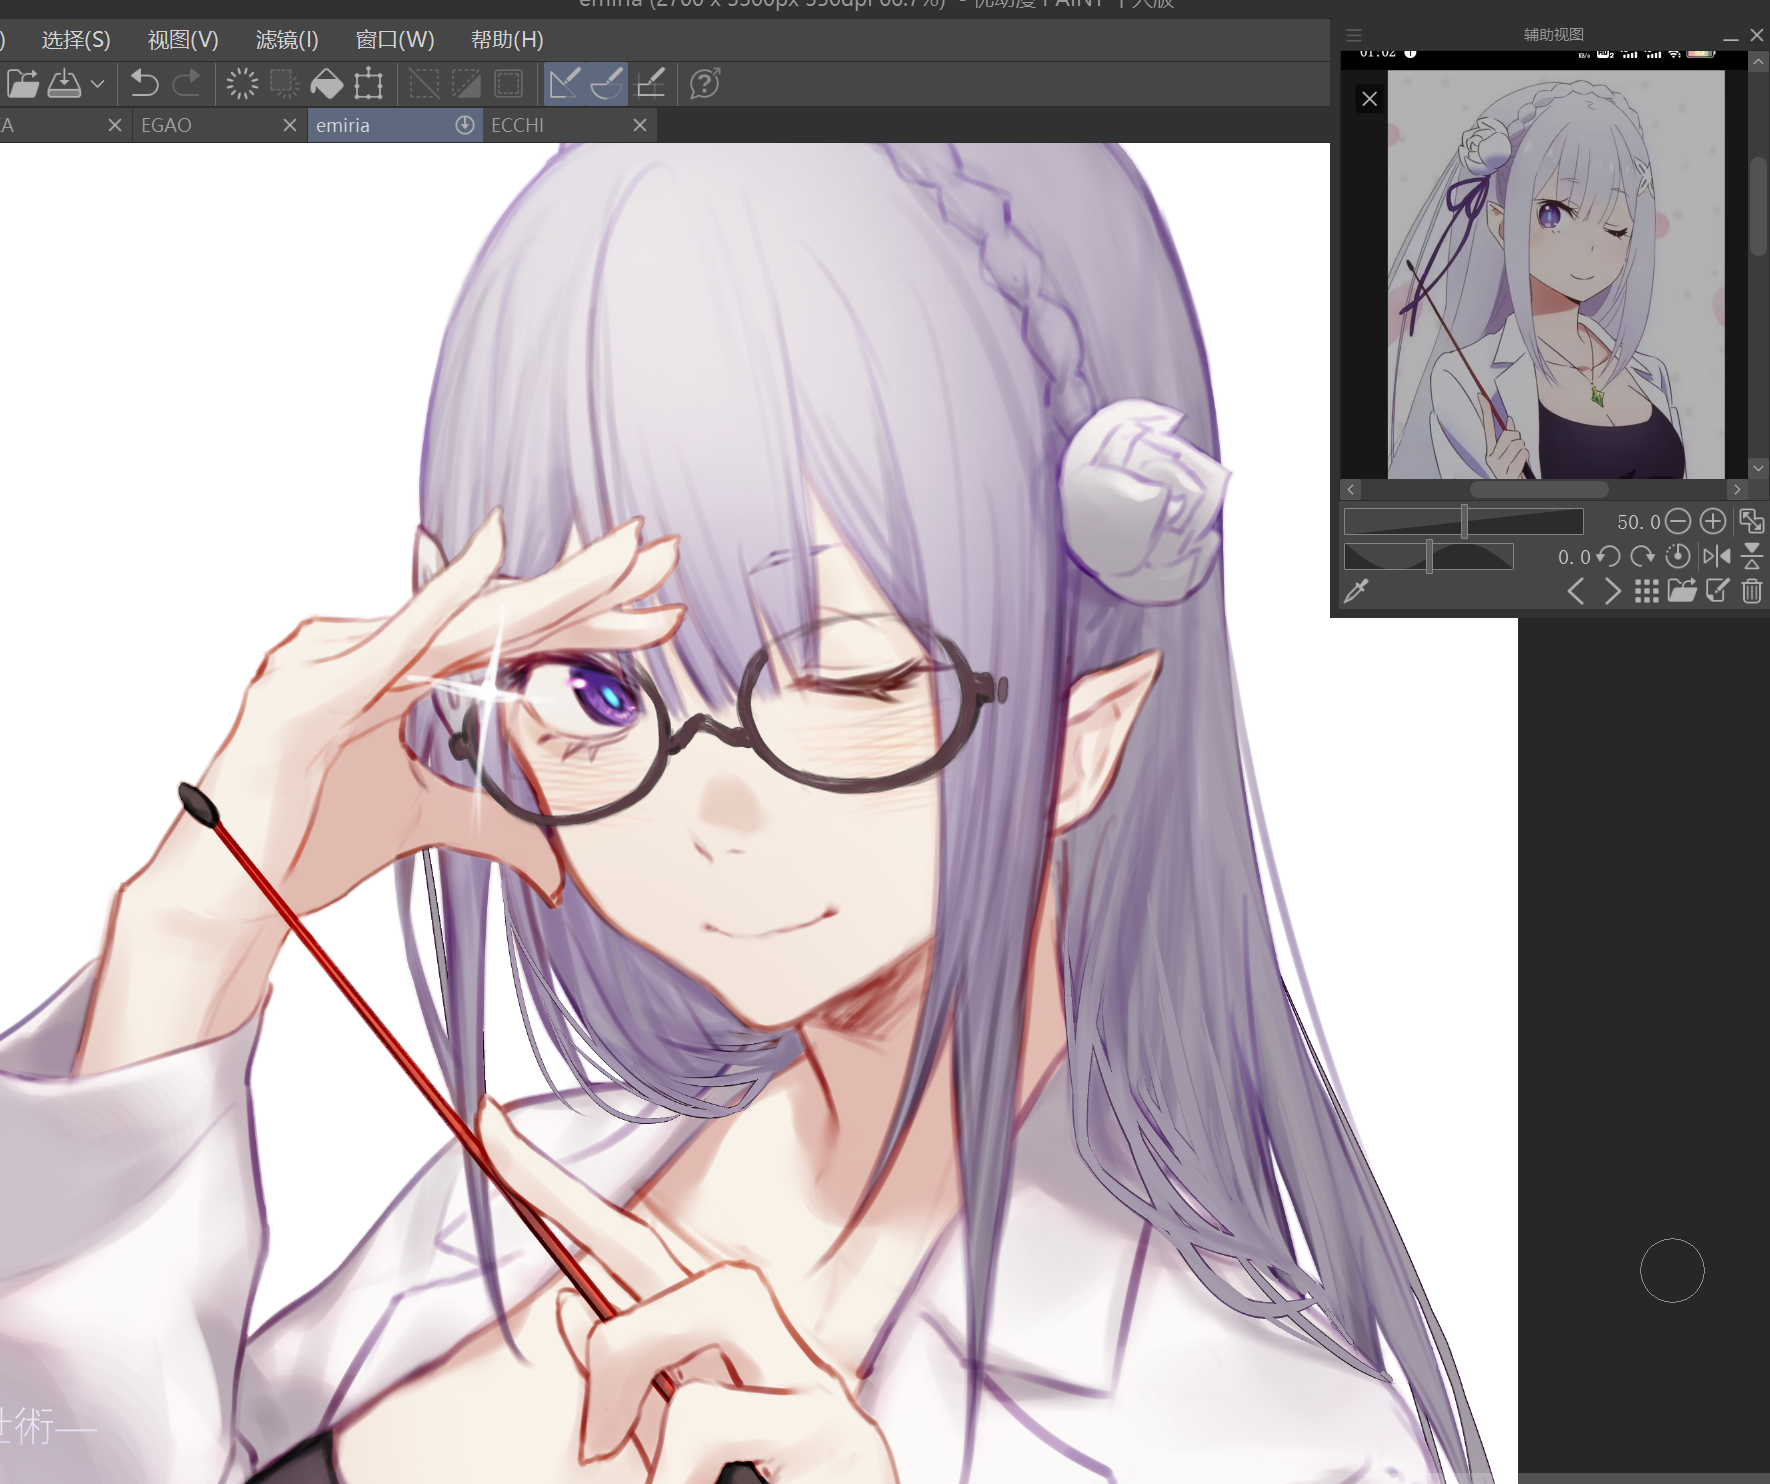Screen dimensions: 1770x1484
Task: Click the 0.0 rotation value field
Action: click(1574, 557)
